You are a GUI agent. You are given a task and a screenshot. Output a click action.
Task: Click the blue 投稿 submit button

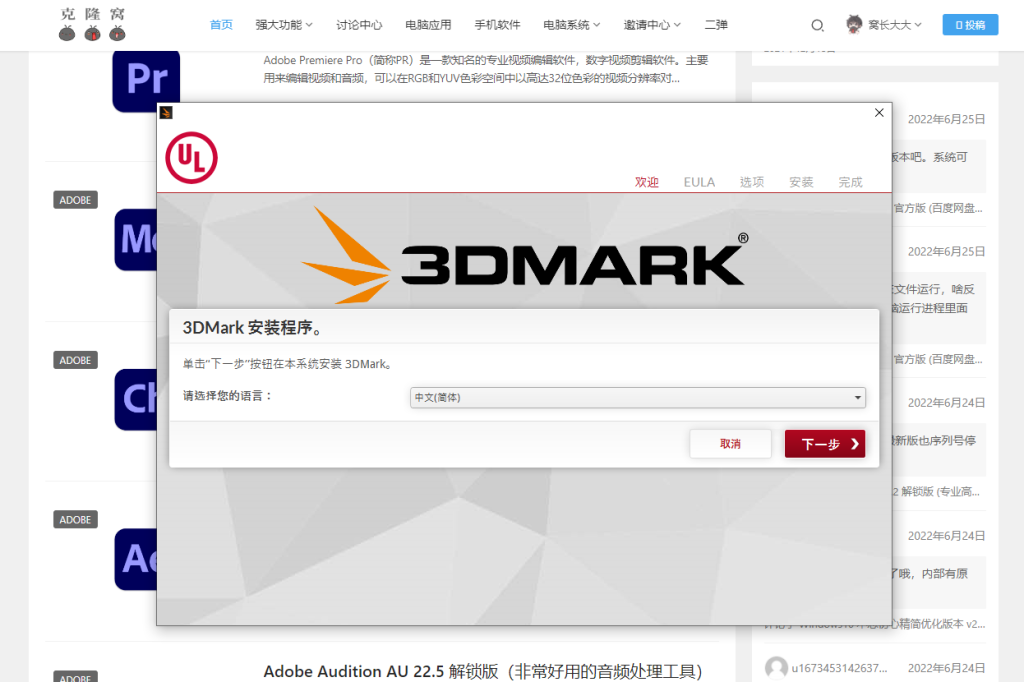pos(970,25)
